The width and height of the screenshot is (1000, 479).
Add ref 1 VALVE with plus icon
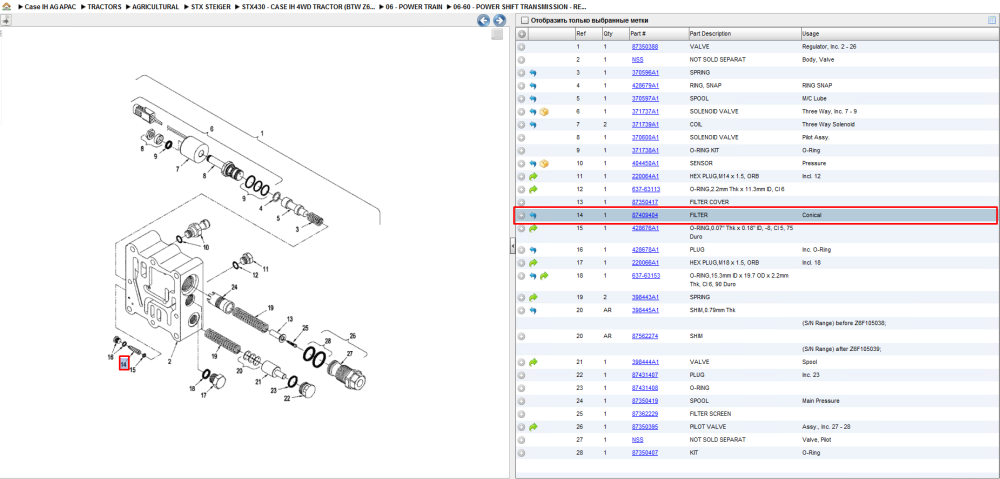click(x=522, y=47)
